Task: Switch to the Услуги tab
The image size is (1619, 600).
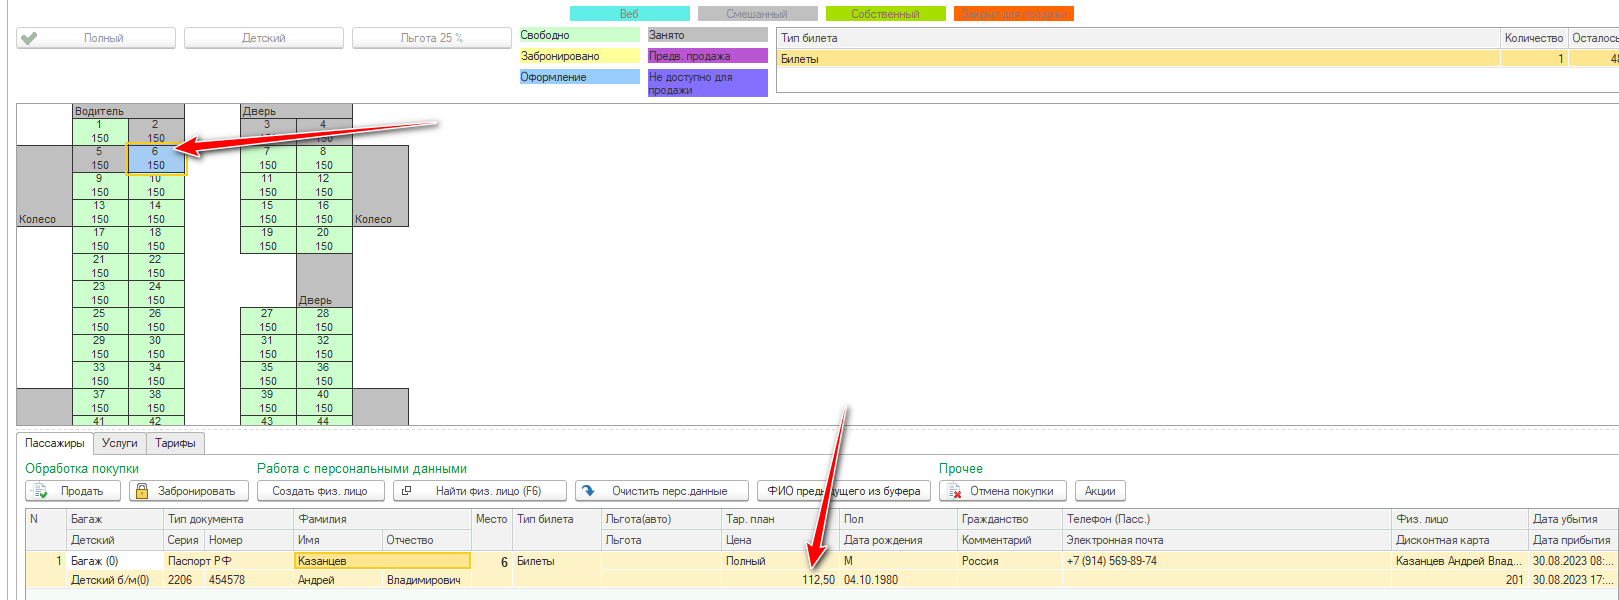Action: click(x=120, y=443)
